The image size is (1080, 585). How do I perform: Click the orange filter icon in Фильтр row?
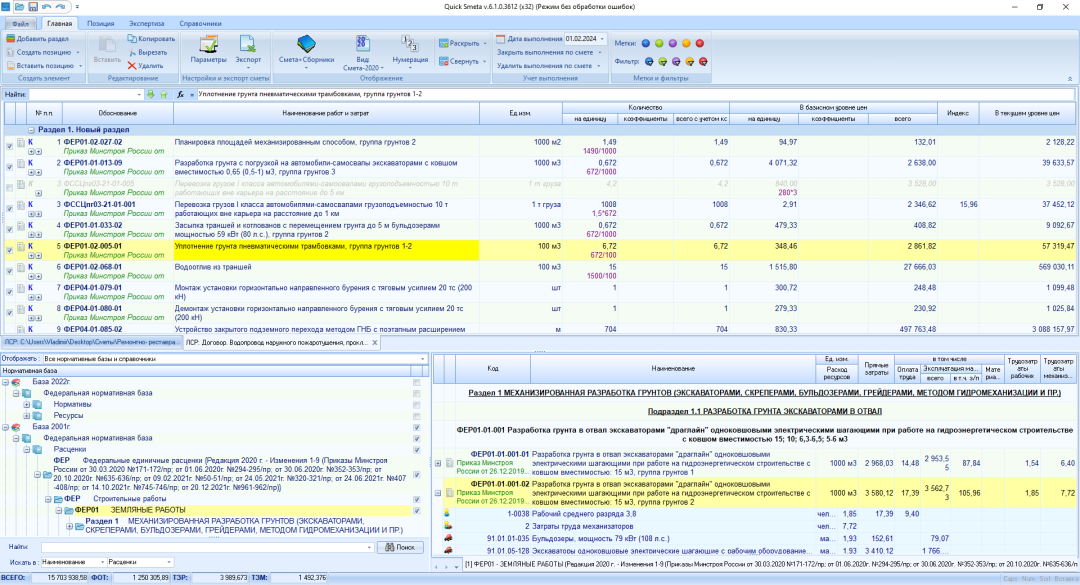coord(689,61)
